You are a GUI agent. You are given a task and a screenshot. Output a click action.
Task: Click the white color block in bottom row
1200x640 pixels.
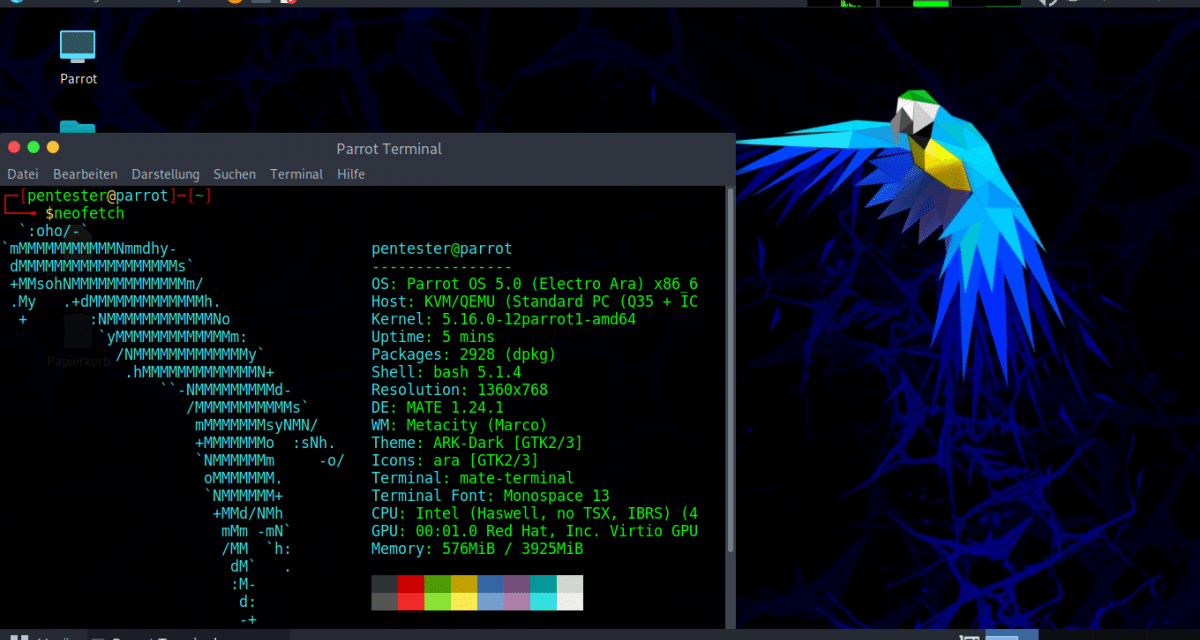coord(570,601)
